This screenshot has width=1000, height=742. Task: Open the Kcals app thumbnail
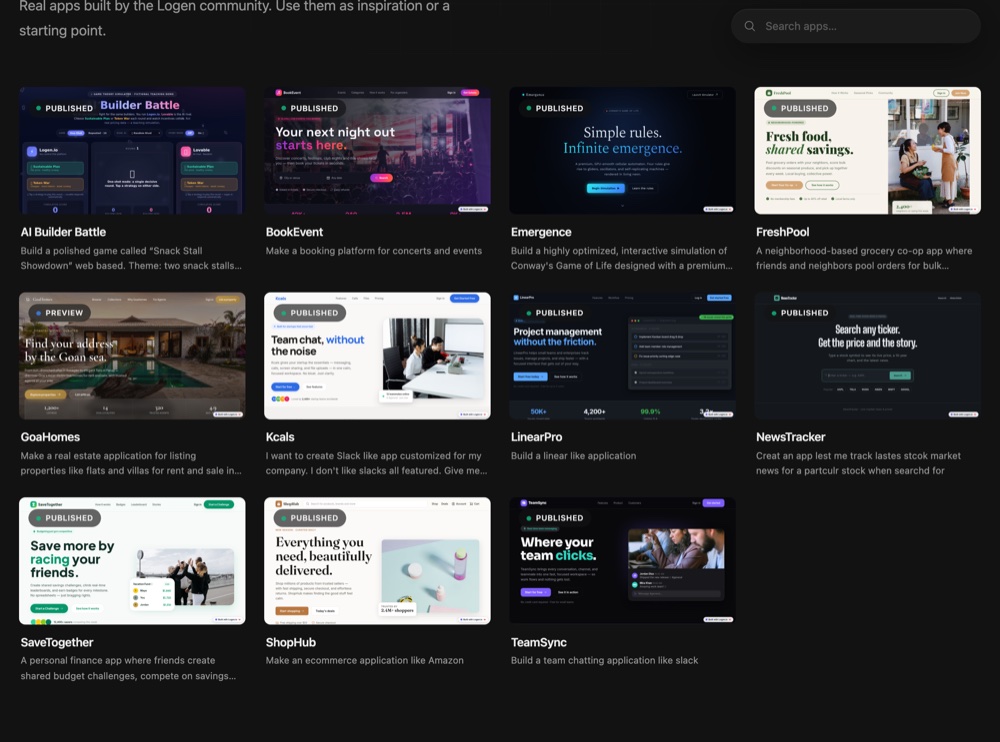pyautogui.click(x=378, y=356)
